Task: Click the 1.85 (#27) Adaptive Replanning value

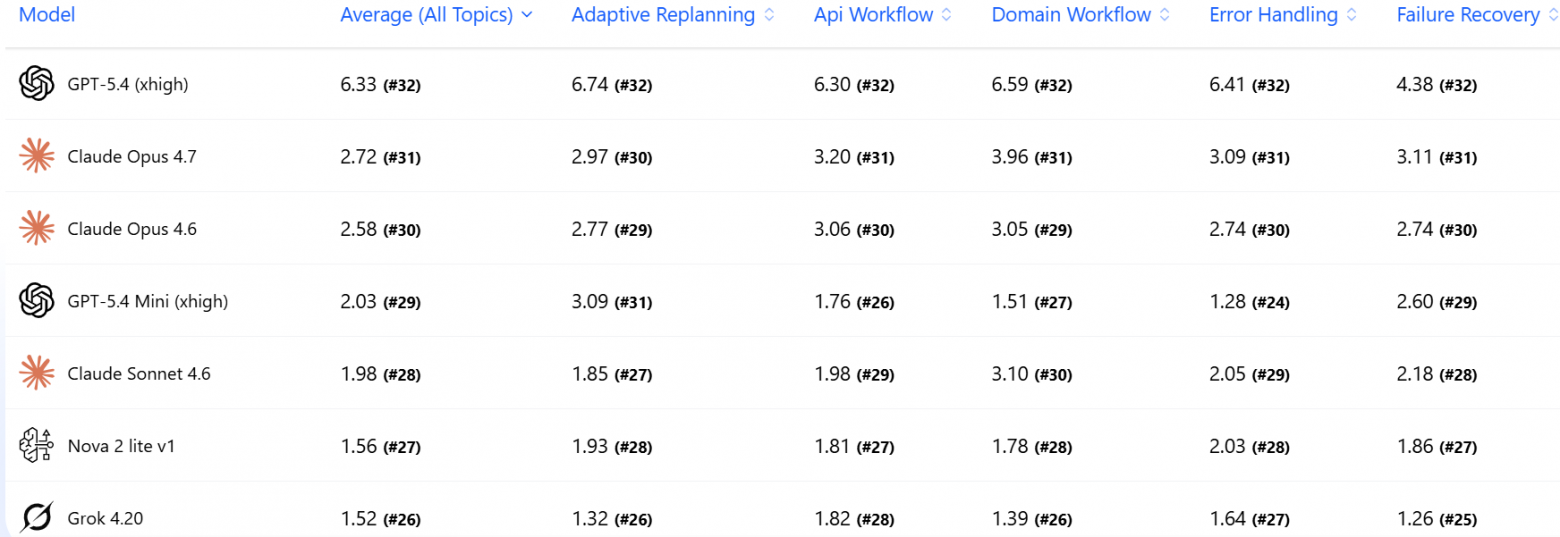Action: click(612, 374)
